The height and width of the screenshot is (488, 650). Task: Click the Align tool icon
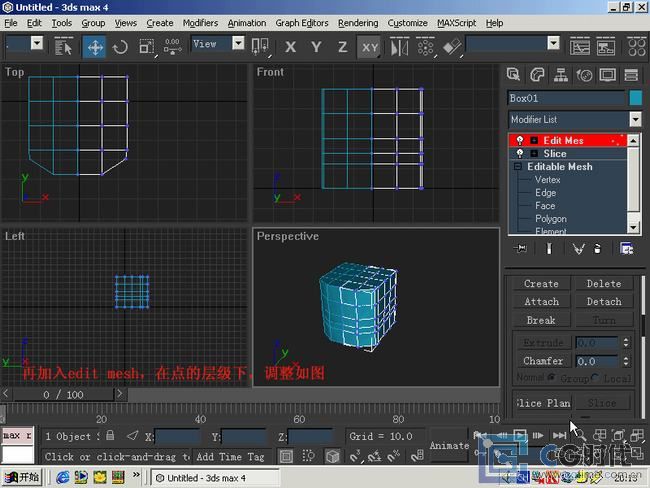pyautogui.click(x=452, y=47)
